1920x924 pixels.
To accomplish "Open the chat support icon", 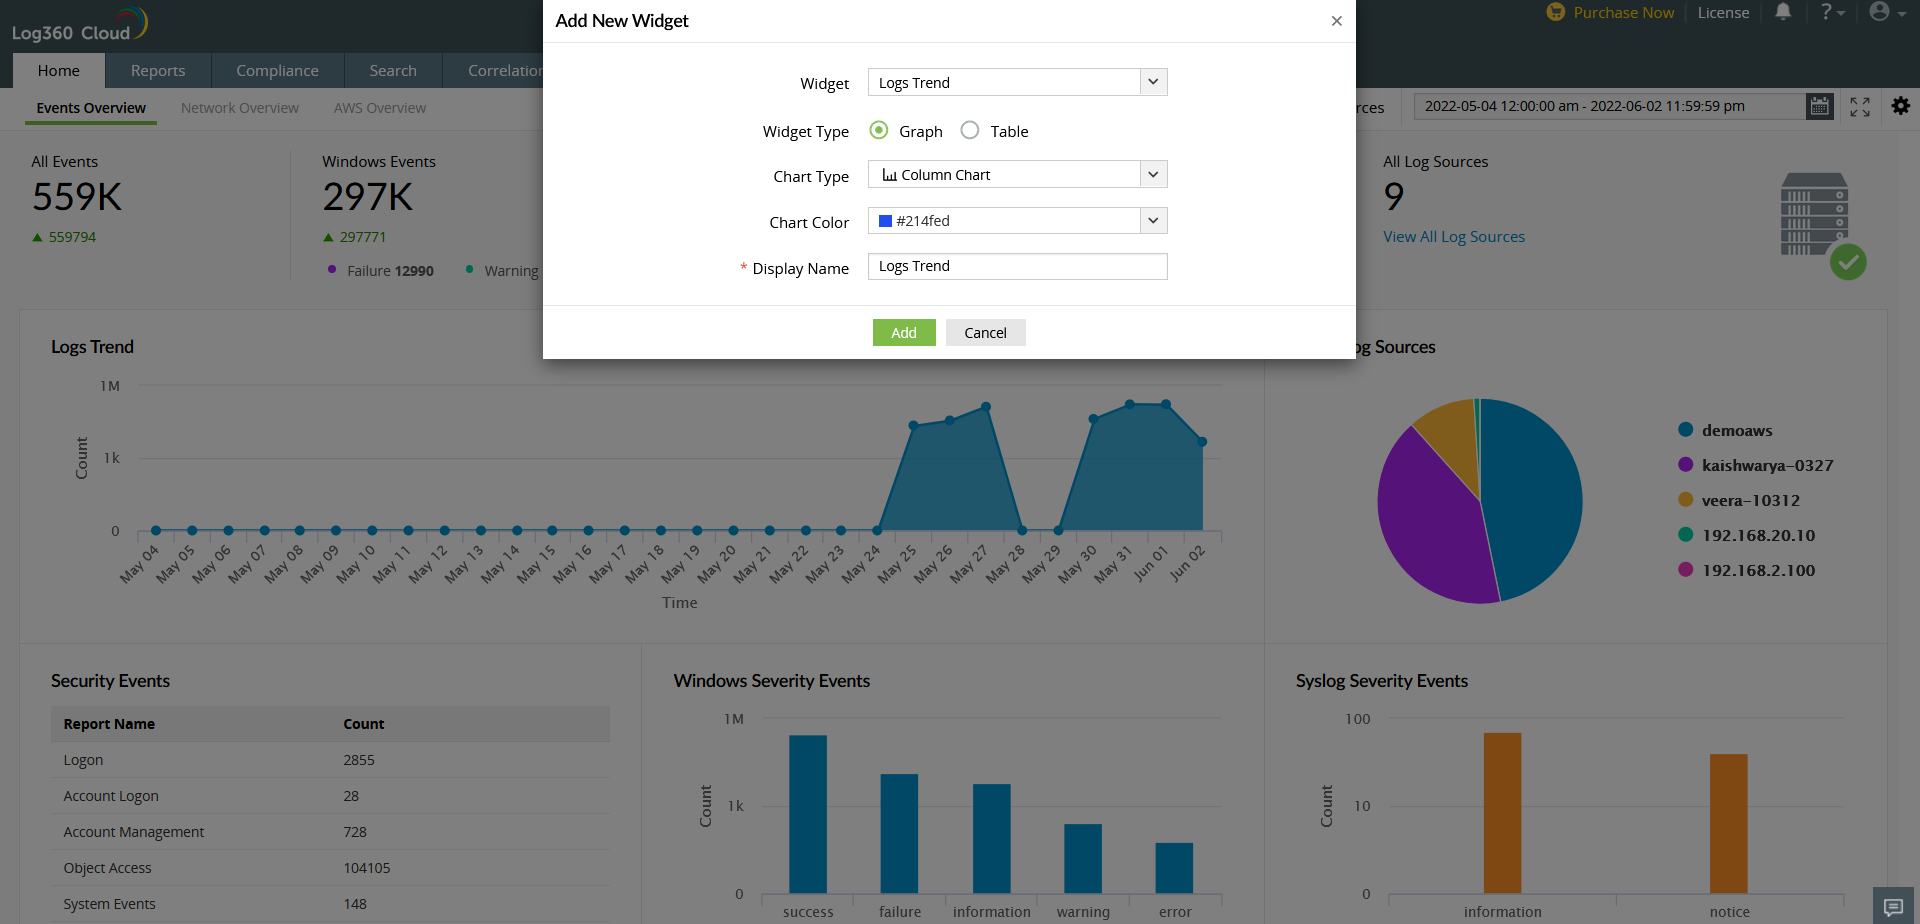I will click(1893, 906).
